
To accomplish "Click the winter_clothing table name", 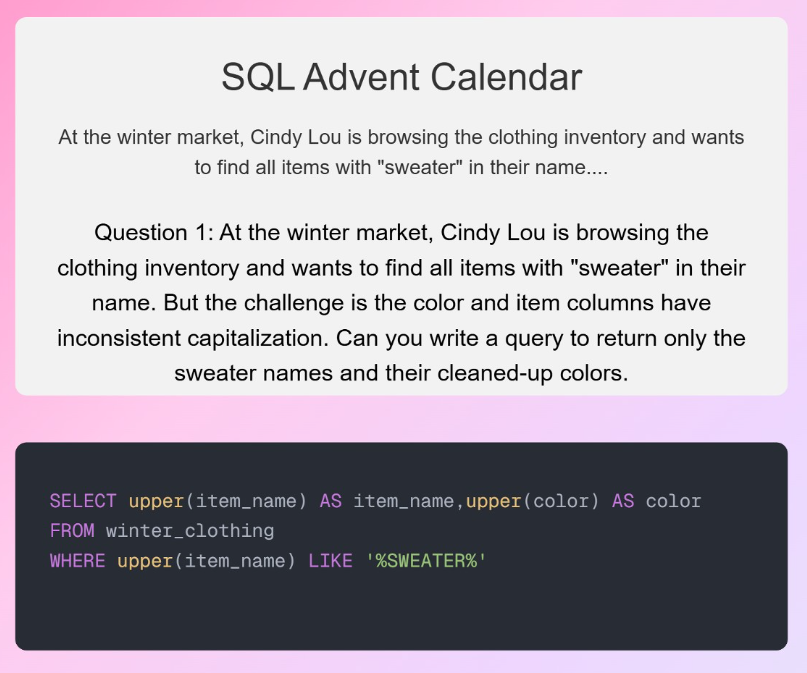I will (190, 531).
